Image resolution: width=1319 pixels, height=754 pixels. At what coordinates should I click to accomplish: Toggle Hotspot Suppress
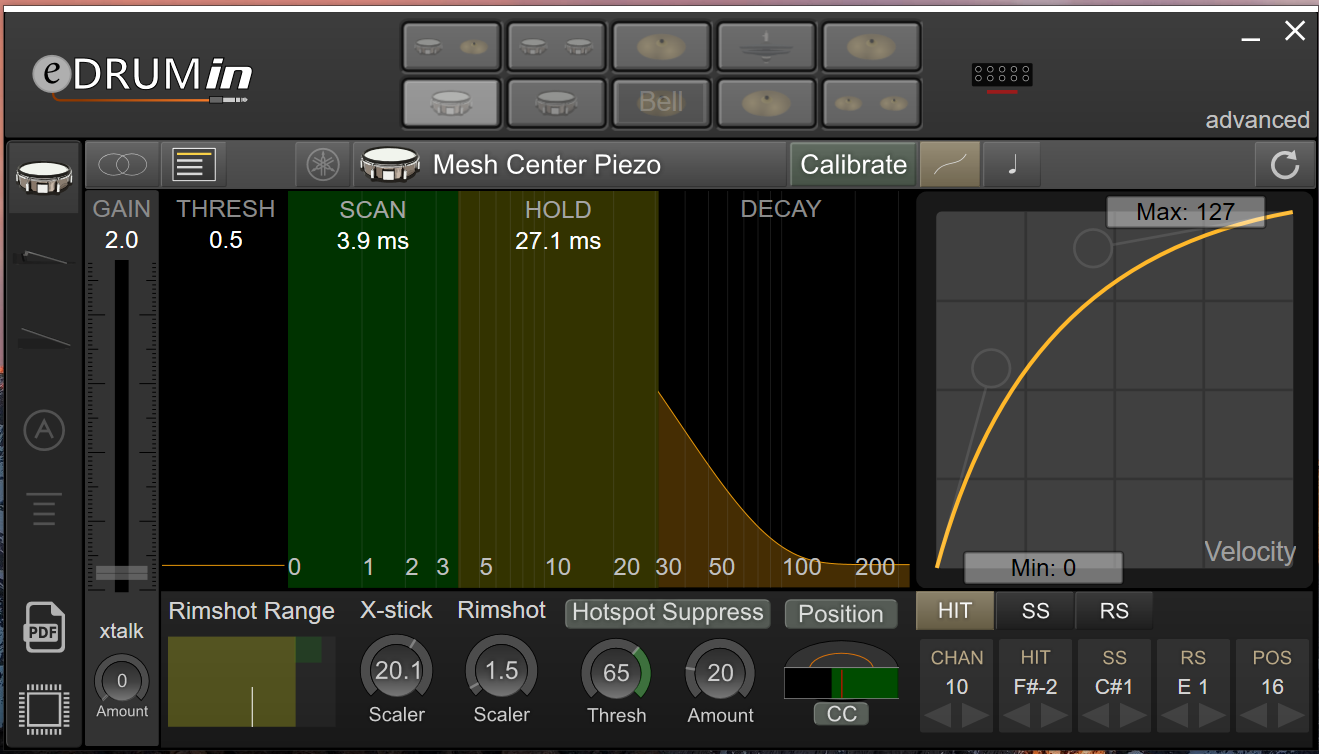[x=668, y=613]
